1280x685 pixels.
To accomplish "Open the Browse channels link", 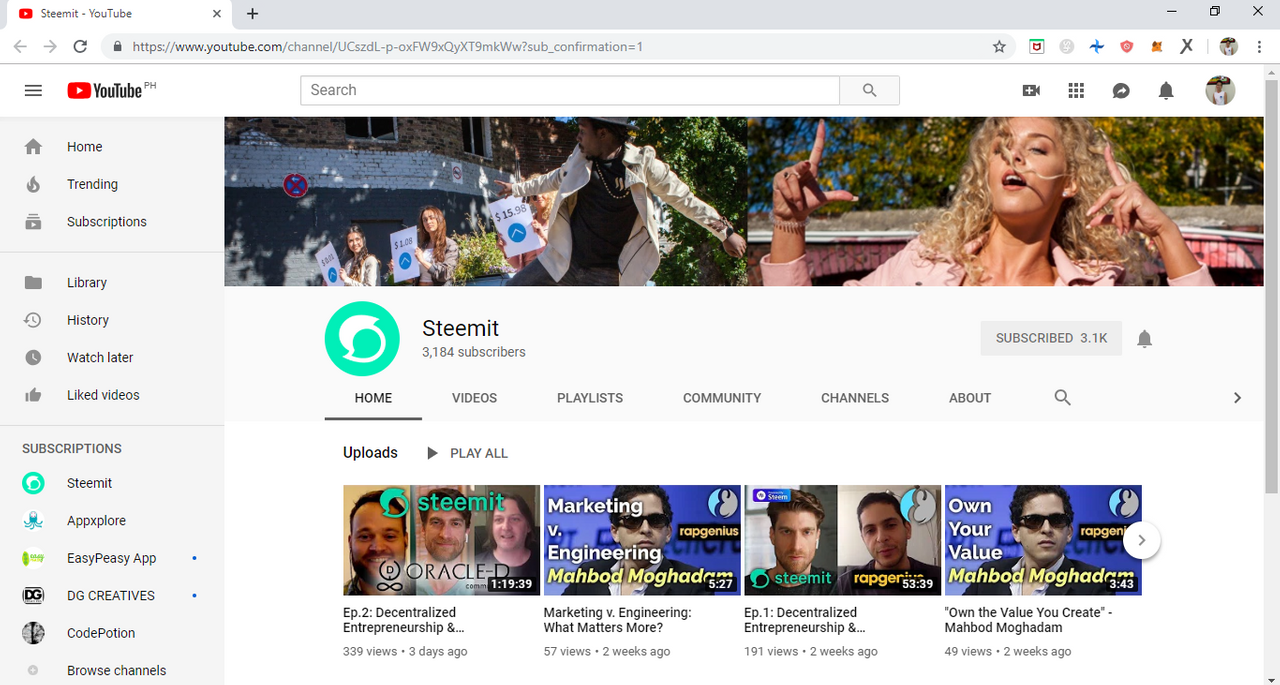I will 116,670.
